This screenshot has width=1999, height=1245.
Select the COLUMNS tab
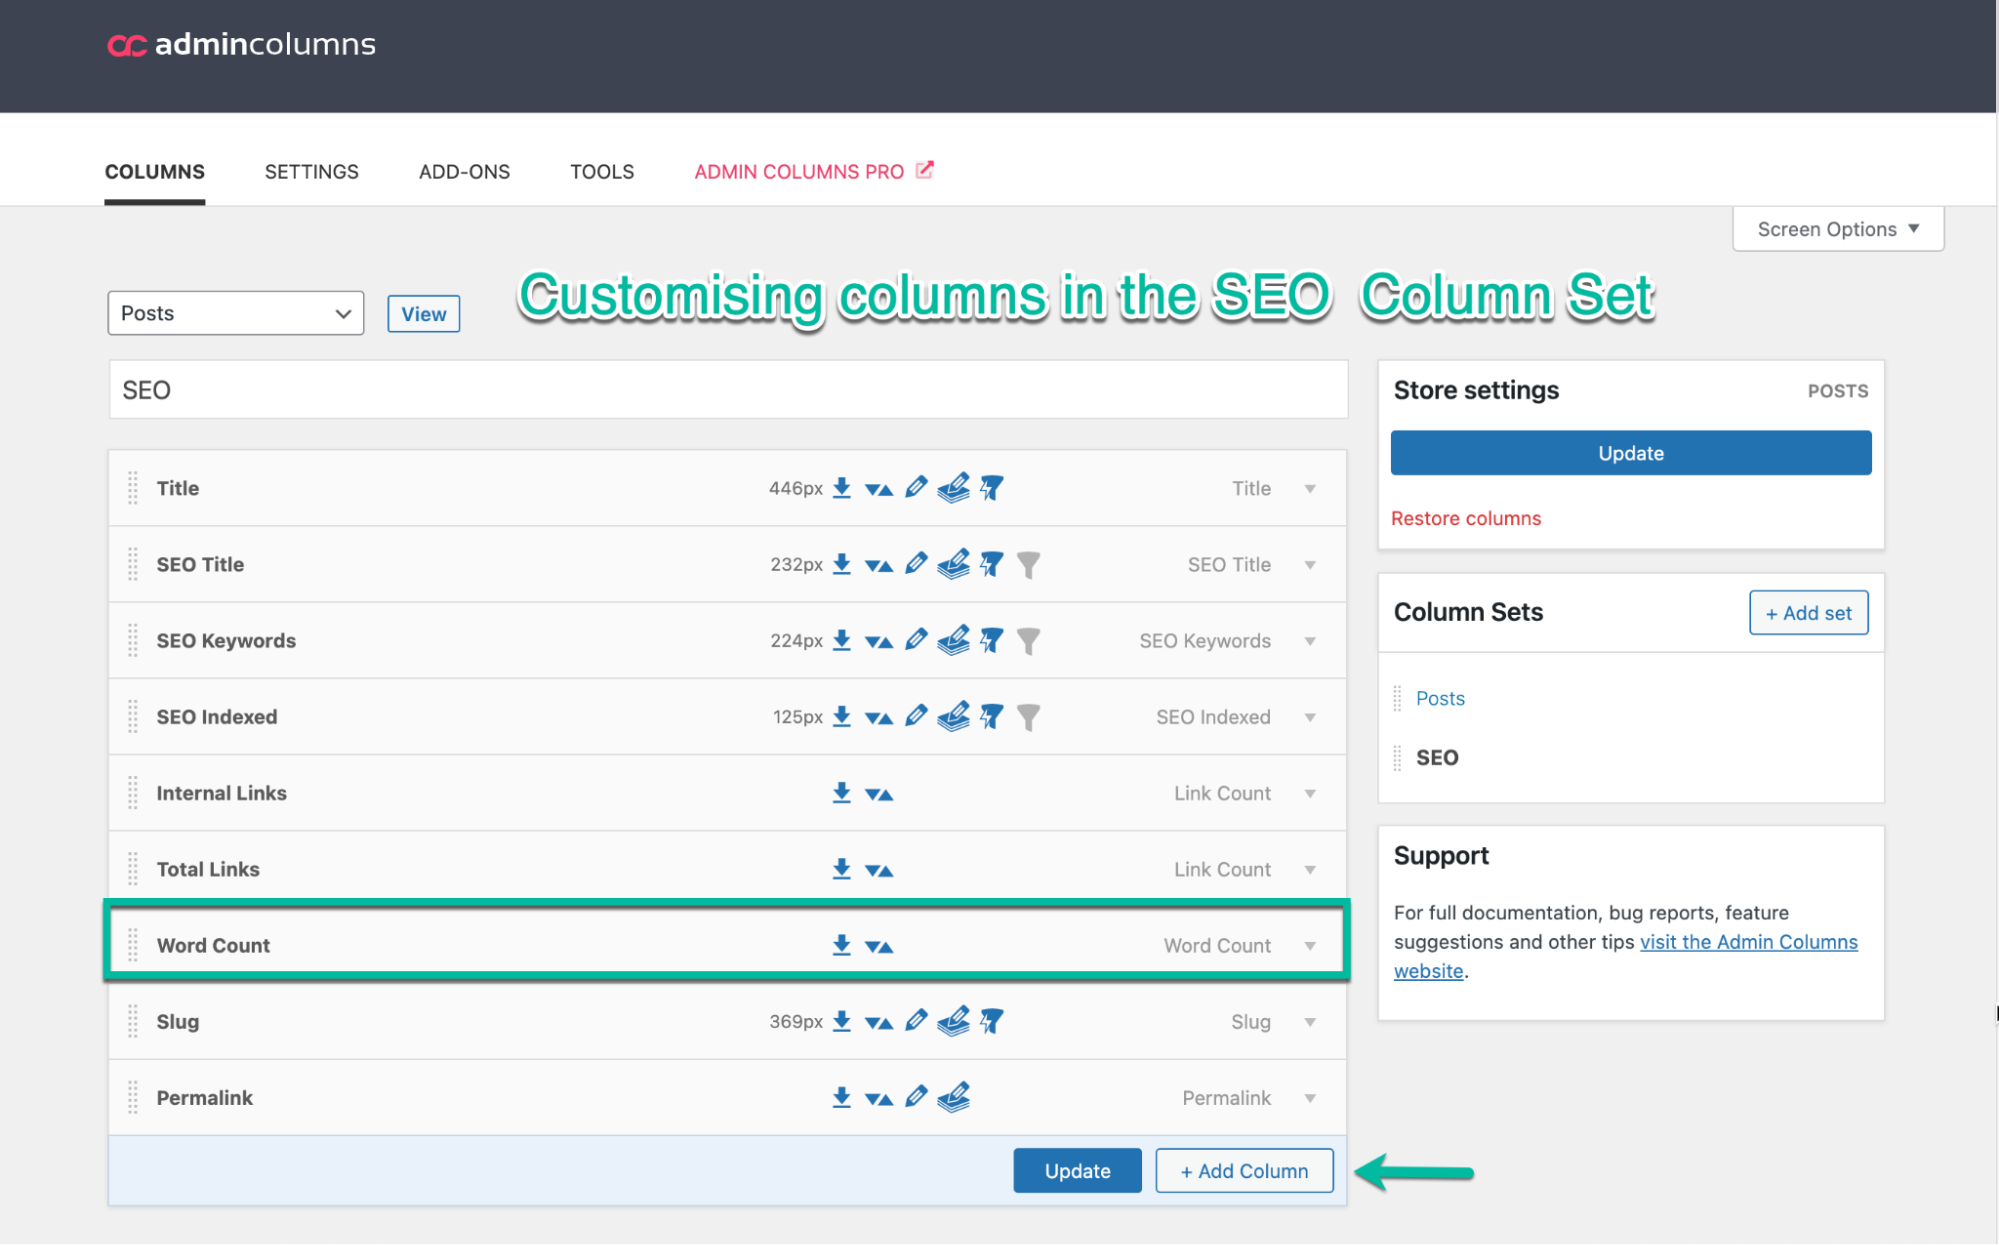point(155,169)
